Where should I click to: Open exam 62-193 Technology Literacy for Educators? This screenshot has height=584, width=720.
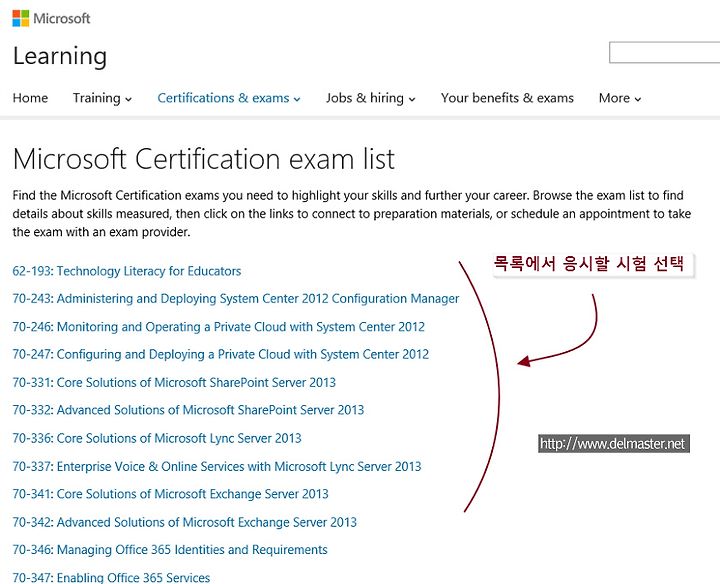(127, 271)
